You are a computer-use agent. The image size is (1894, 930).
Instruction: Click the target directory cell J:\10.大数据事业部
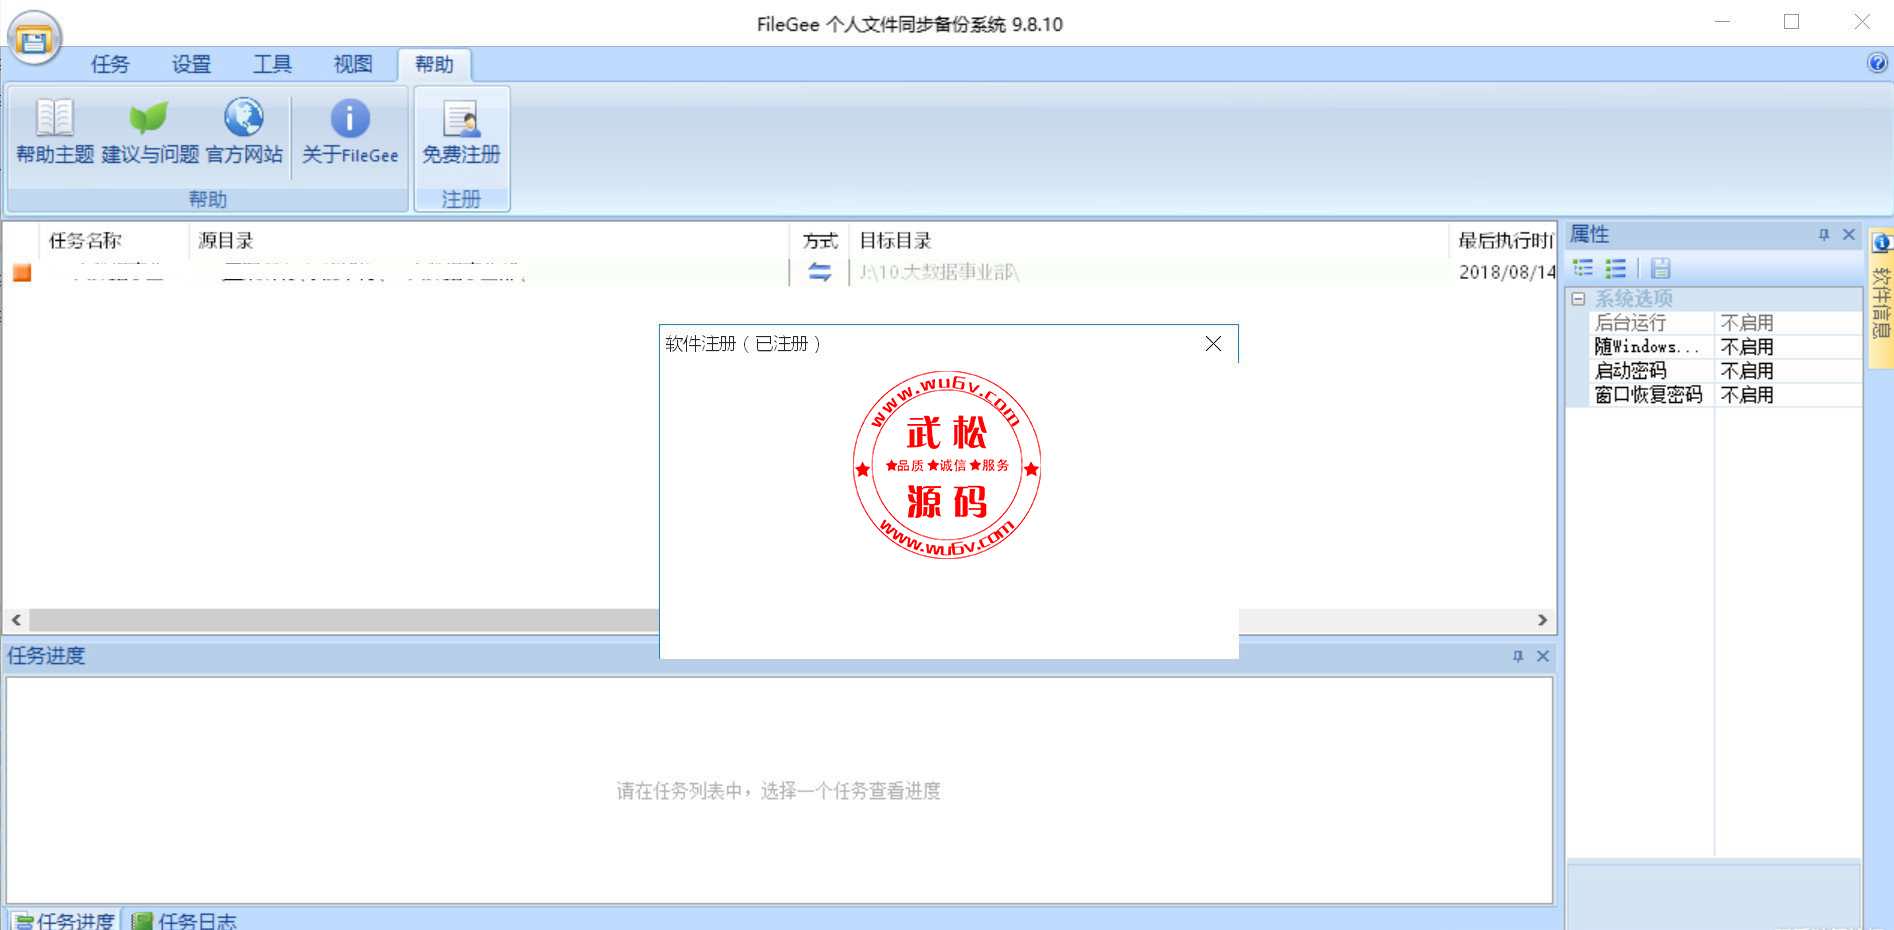[938, 272]
